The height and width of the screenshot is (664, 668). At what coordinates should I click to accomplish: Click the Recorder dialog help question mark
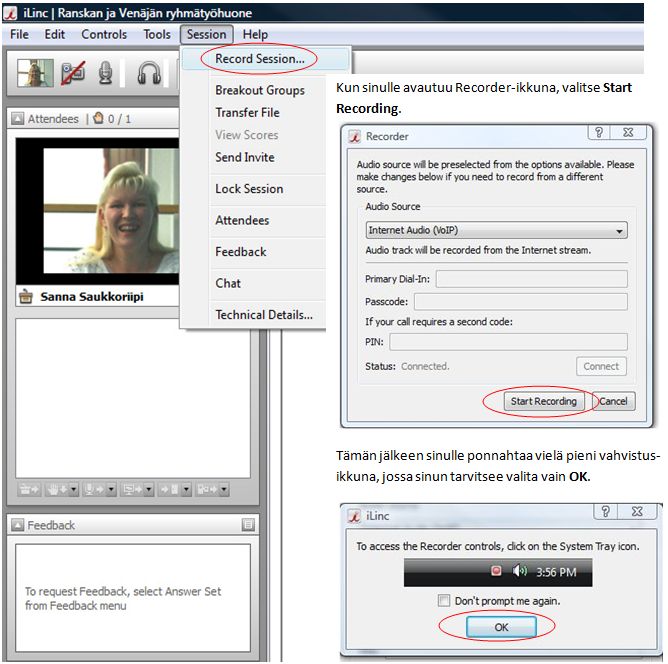599,134
